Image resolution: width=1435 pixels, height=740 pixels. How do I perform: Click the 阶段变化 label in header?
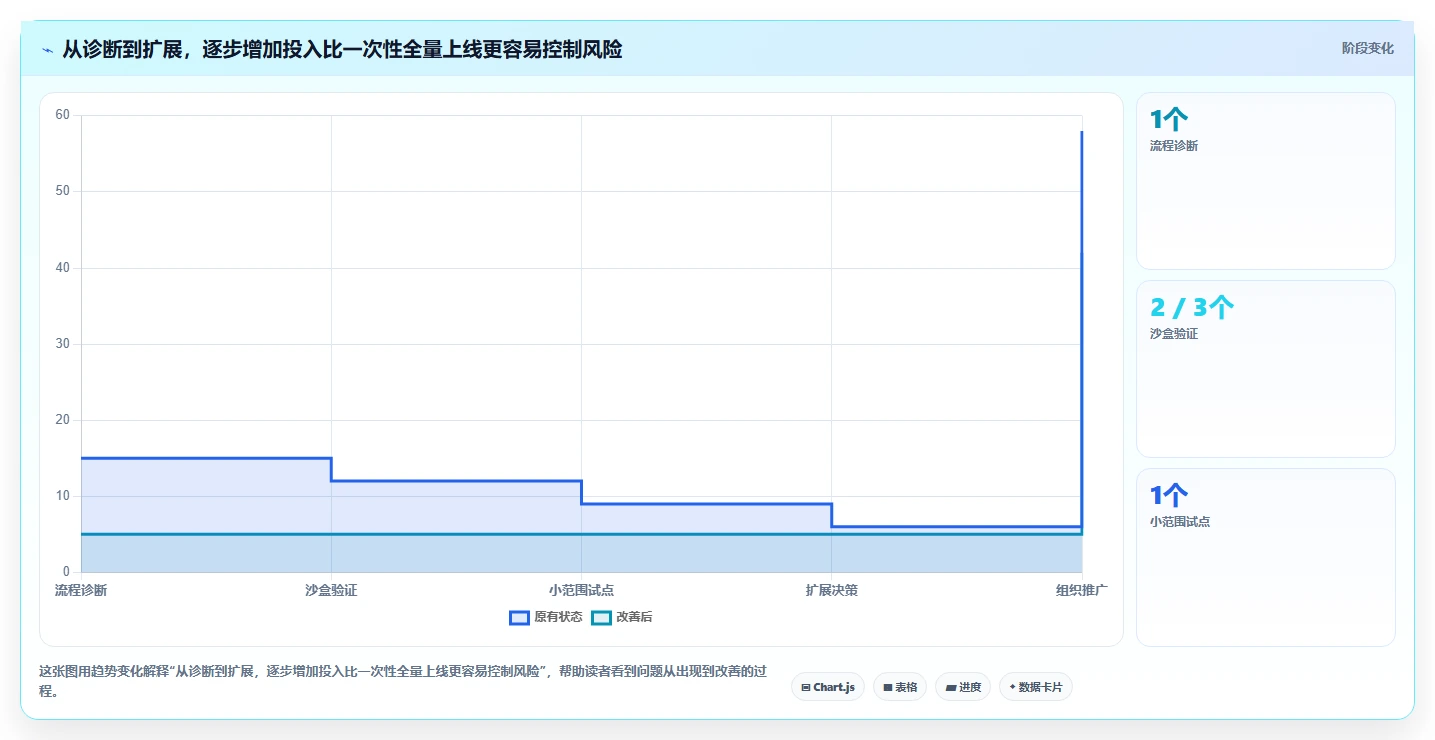tap(1367, 48)
